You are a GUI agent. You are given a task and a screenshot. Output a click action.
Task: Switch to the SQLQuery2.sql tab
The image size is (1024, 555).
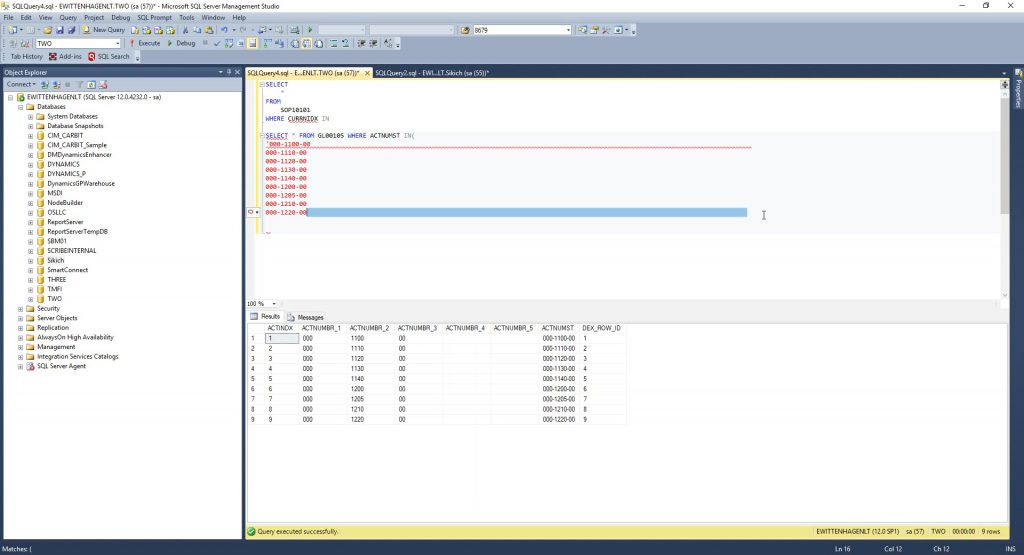[431, 73]
